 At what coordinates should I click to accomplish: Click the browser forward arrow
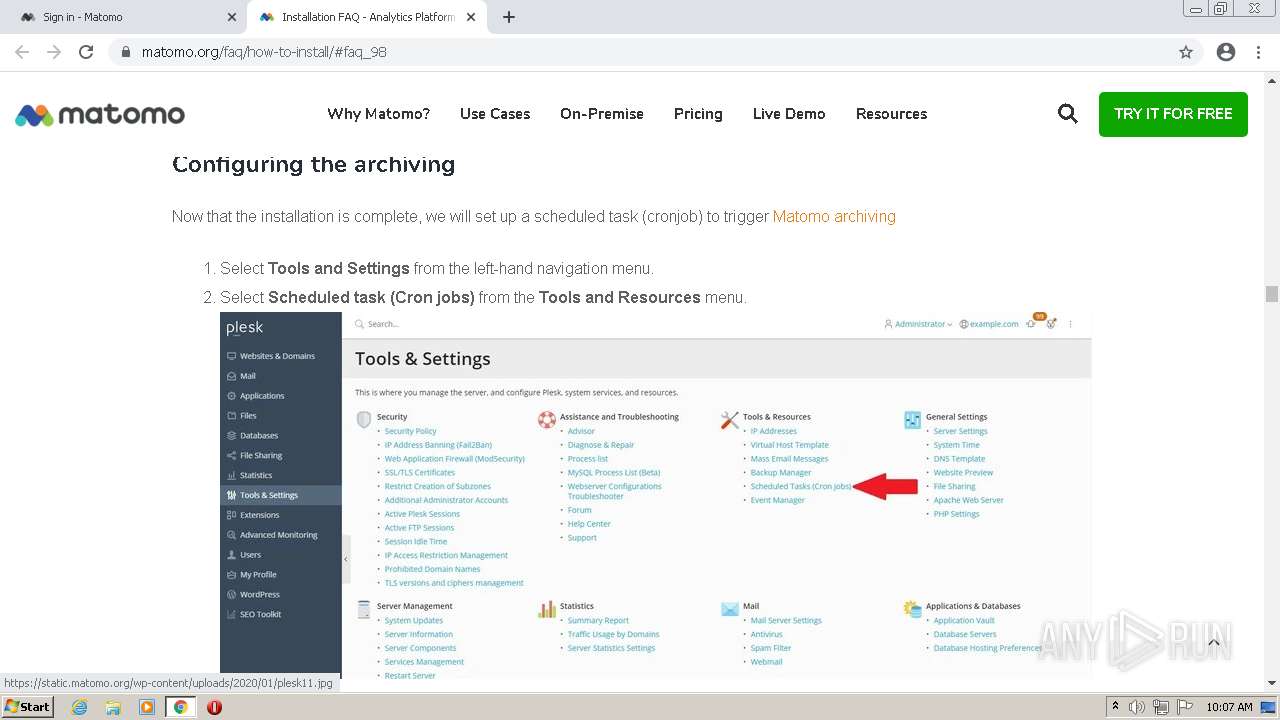click(54, 52)
